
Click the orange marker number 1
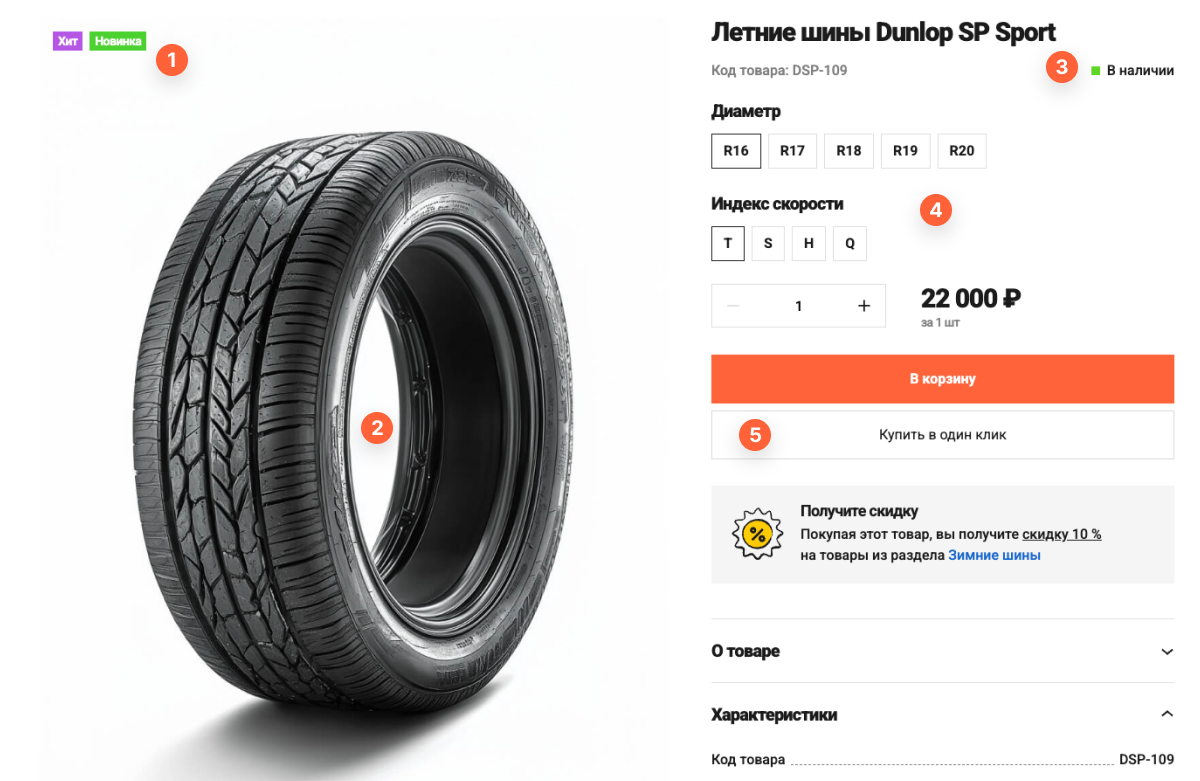[172, 60]
